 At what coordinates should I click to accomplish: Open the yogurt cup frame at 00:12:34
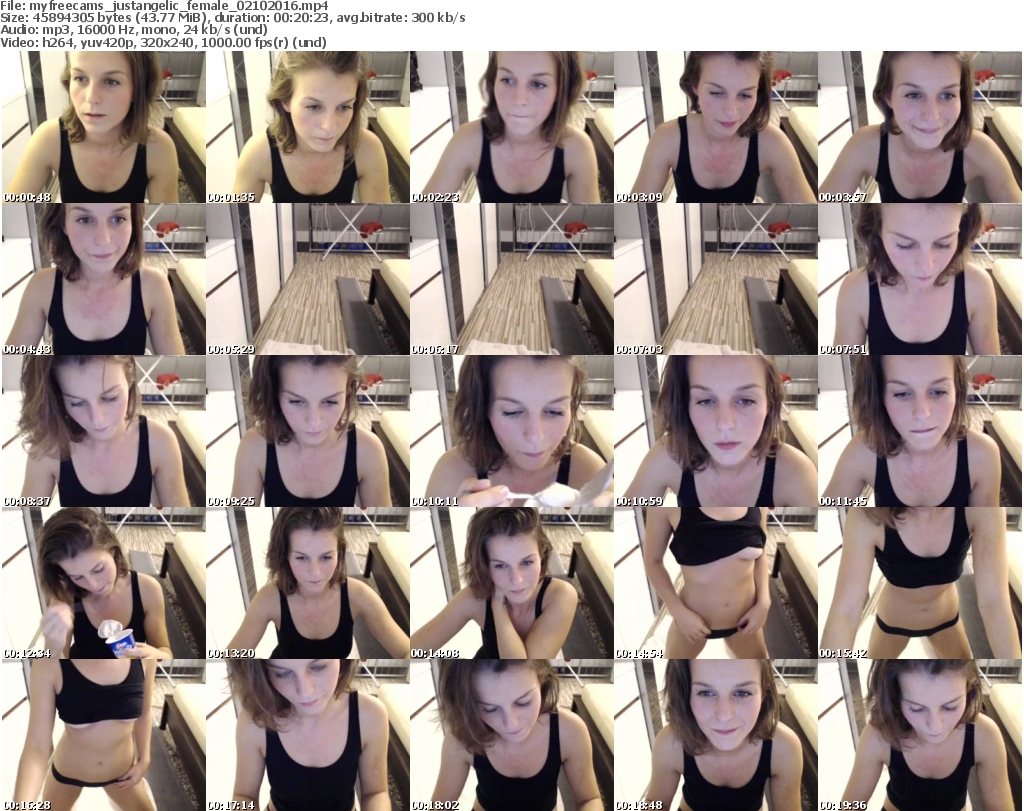pos(104,583)
